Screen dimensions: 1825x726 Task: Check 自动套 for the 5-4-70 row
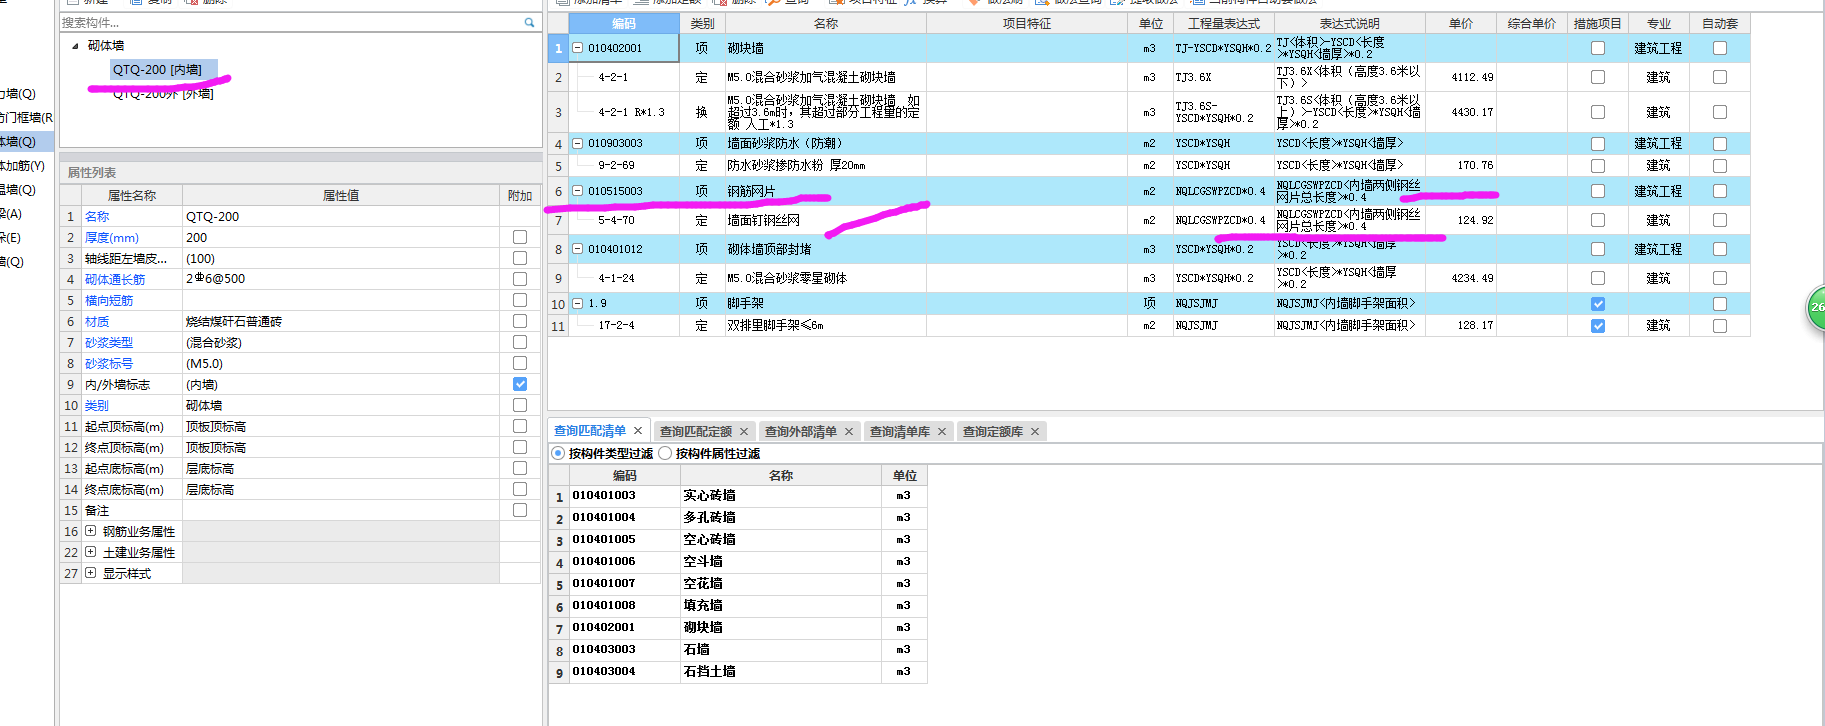1720,220
